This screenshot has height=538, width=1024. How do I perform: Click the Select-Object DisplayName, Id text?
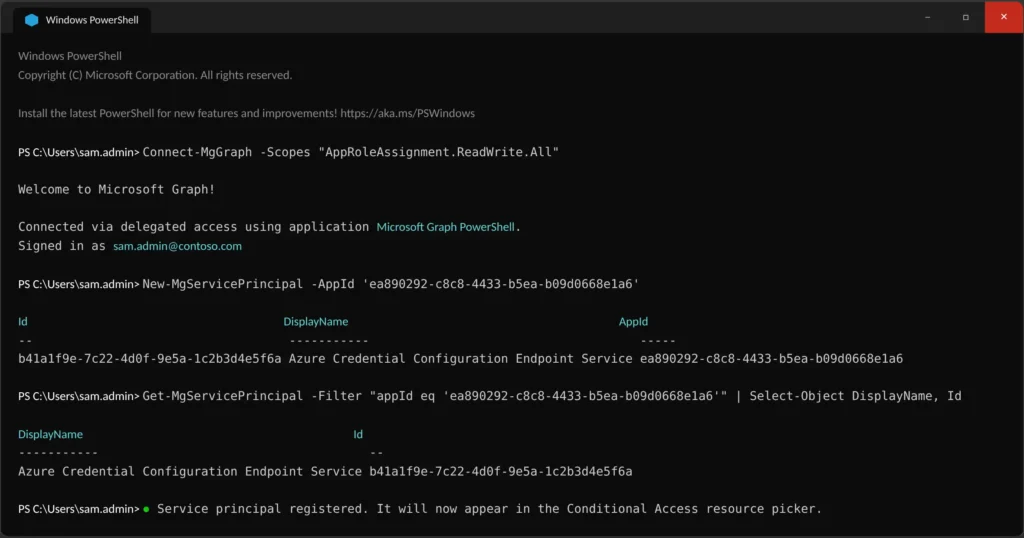(856, 396)
